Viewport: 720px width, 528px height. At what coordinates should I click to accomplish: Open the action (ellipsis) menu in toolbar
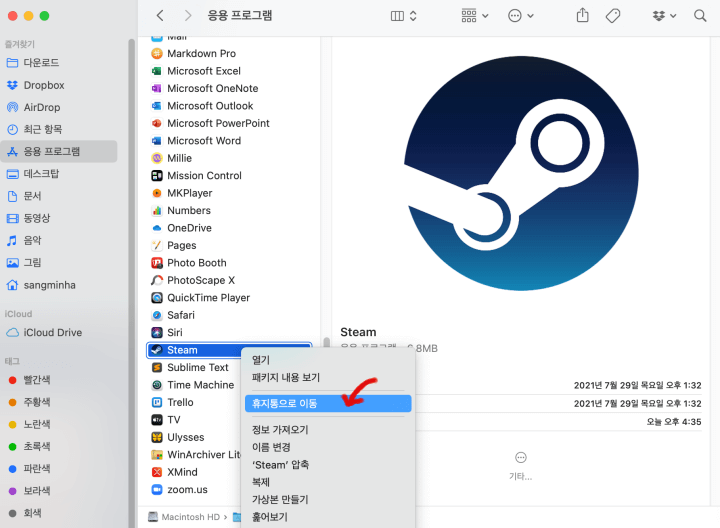(521, 16)
